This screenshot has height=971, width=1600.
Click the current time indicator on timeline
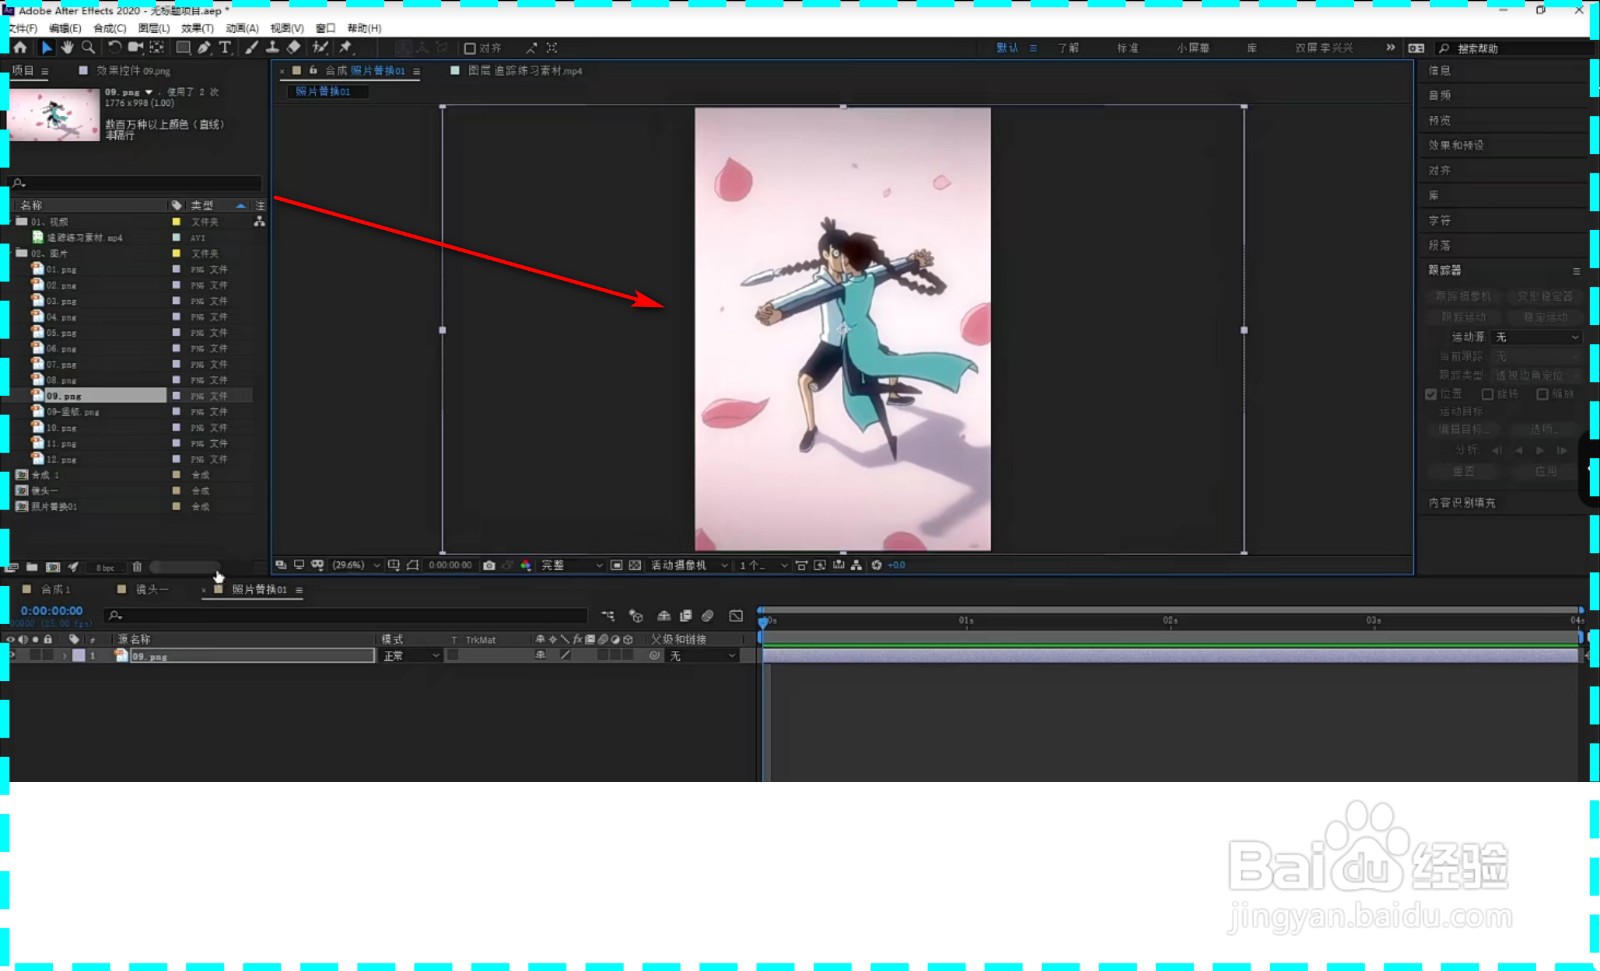764,621
